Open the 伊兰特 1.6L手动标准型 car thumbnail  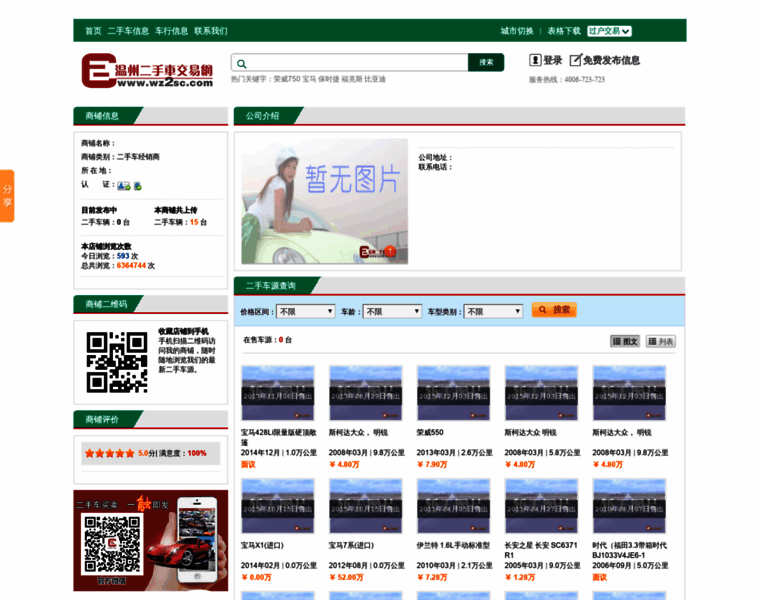click(454, 506)
